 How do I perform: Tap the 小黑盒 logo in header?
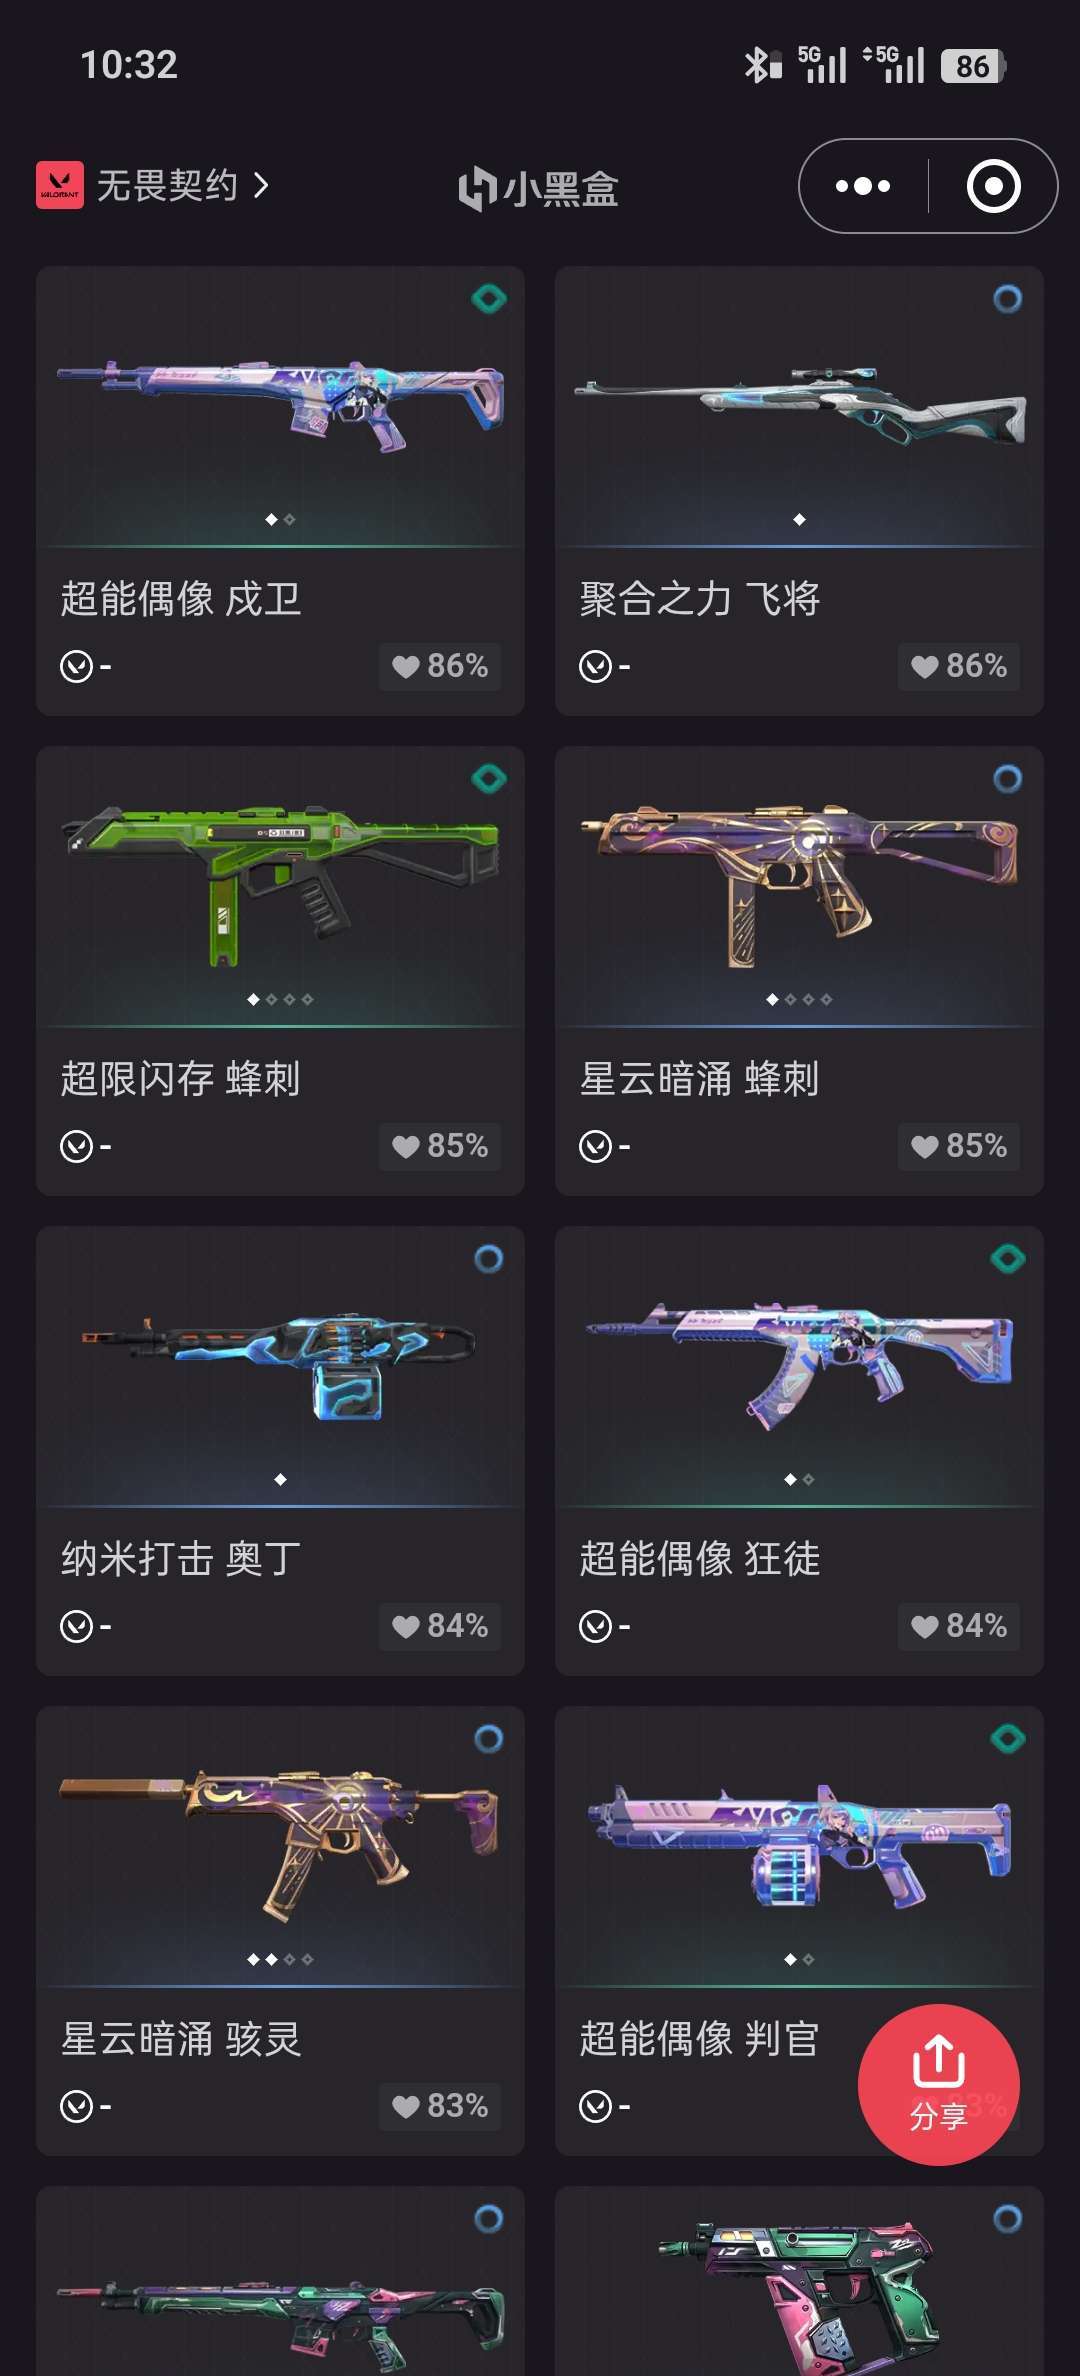[538, 188]
